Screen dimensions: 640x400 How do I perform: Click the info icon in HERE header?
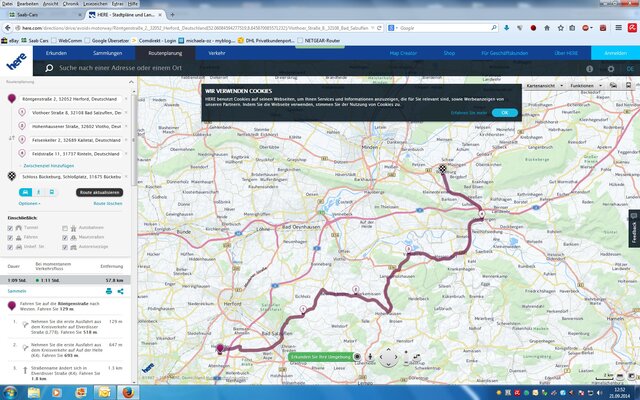(589, 69)
